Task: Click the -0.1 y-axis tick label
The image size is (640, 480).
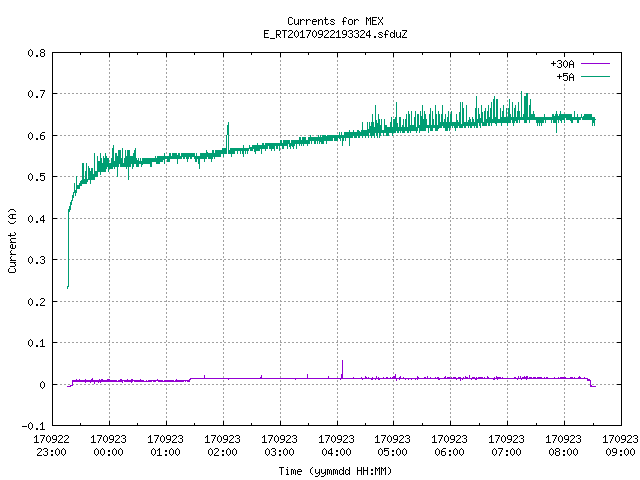Action: (x=33, y=426)
